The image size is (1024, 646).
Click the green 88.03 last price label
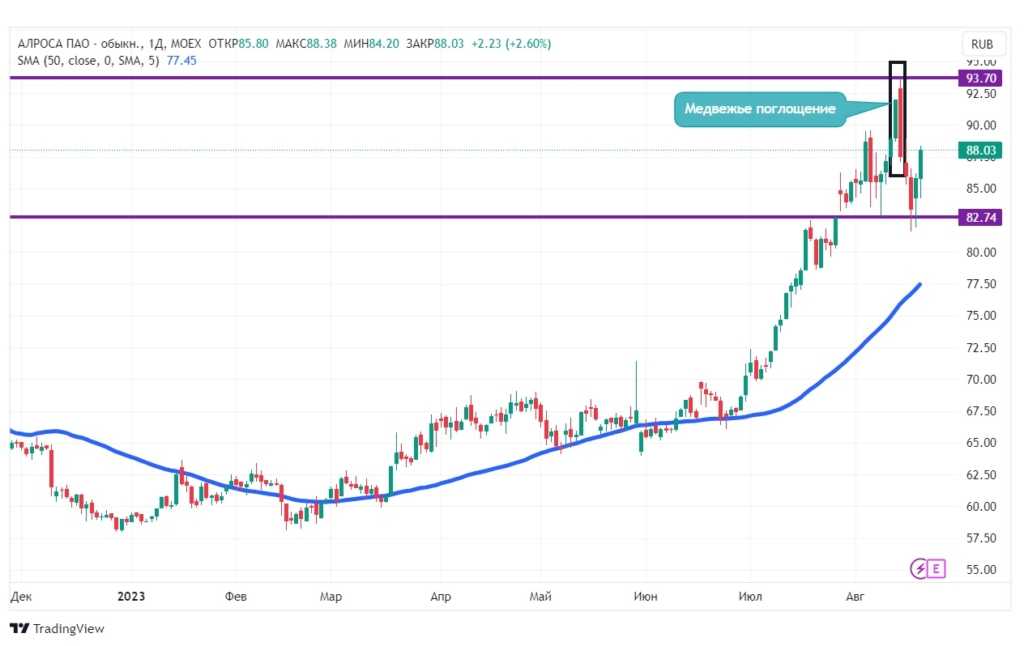click(x=979, y=151)
